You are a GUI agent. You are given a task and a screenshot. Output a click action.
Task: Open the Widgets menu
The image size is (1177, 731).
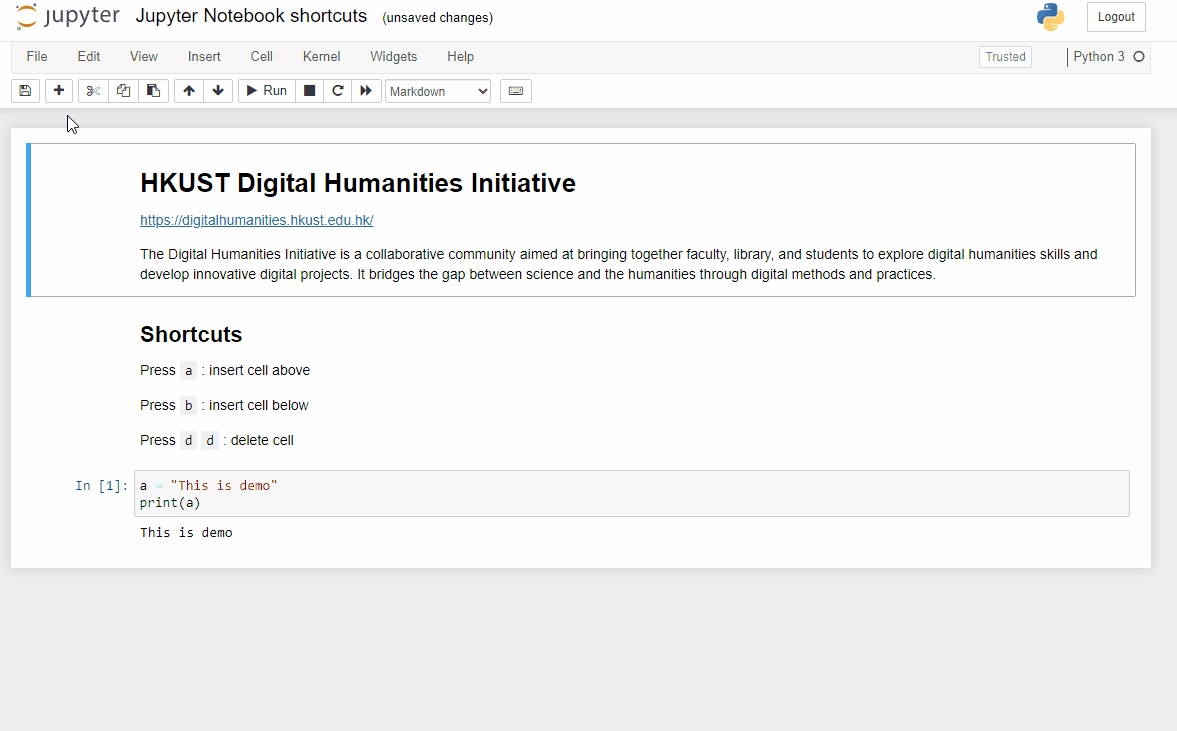click(x=393, y=57)
